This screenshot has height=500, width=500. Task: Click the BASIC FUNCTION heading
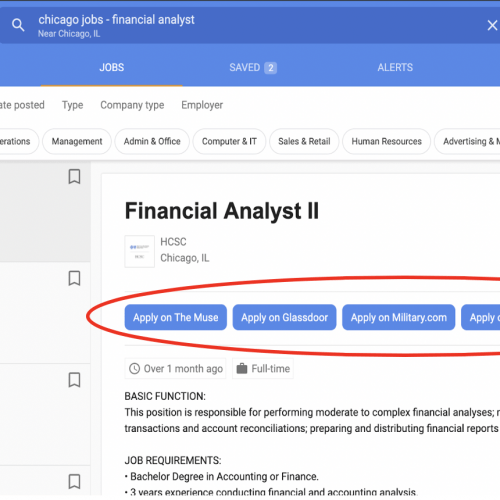pos(165,396)
